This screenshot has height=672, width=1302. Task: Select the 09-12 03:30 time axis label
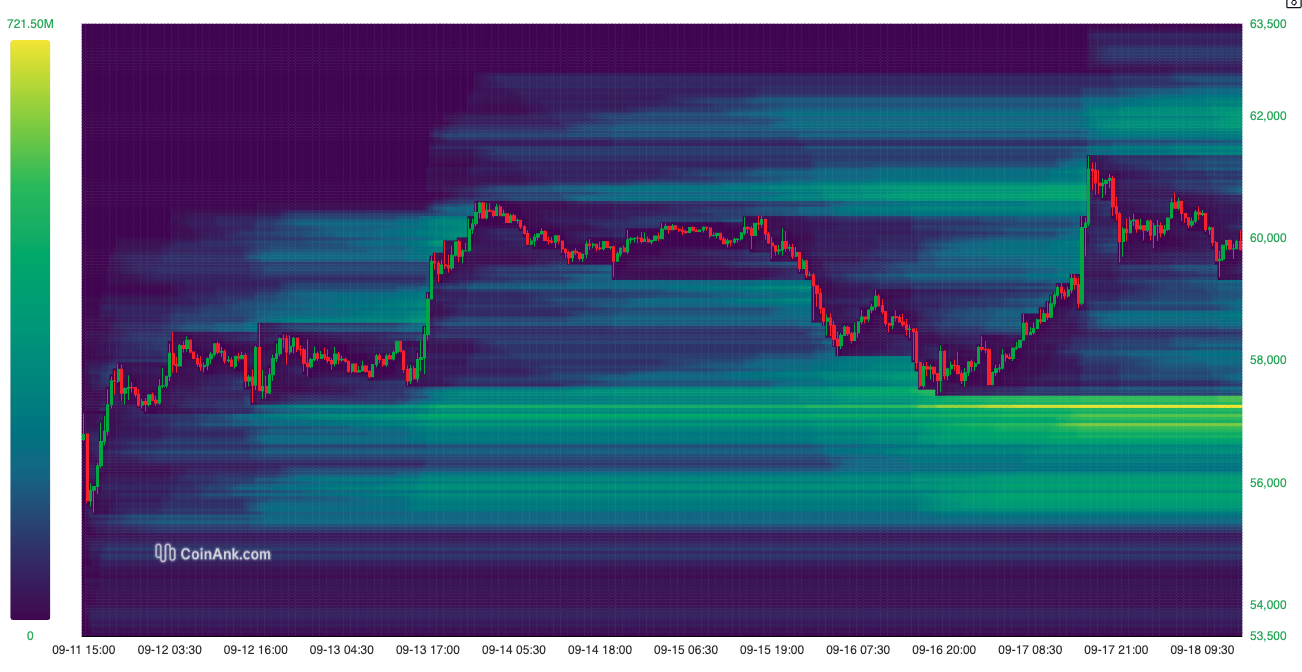coord(170,650)
